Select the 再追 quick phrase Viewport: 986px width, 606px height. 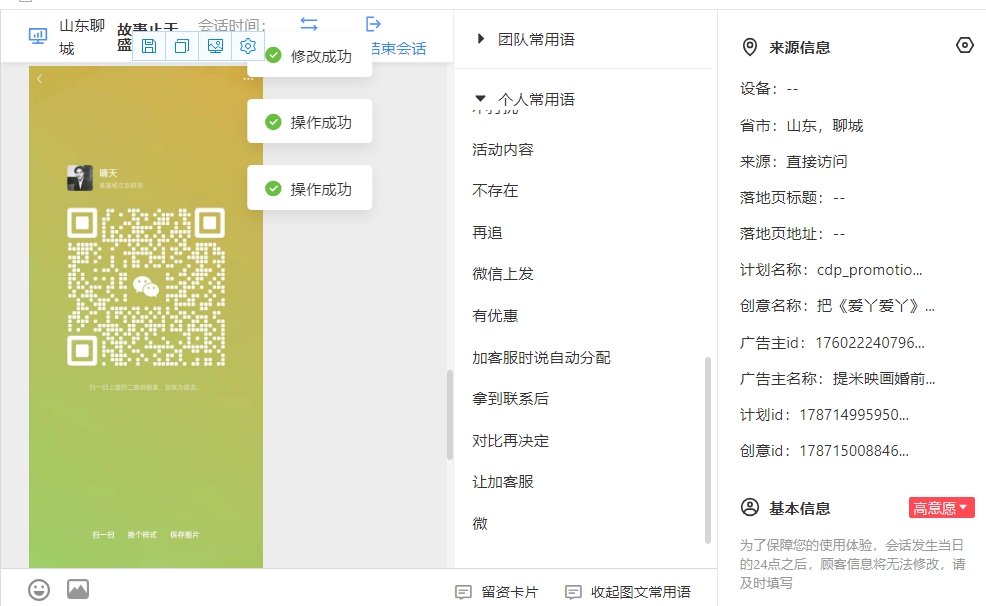487,233
